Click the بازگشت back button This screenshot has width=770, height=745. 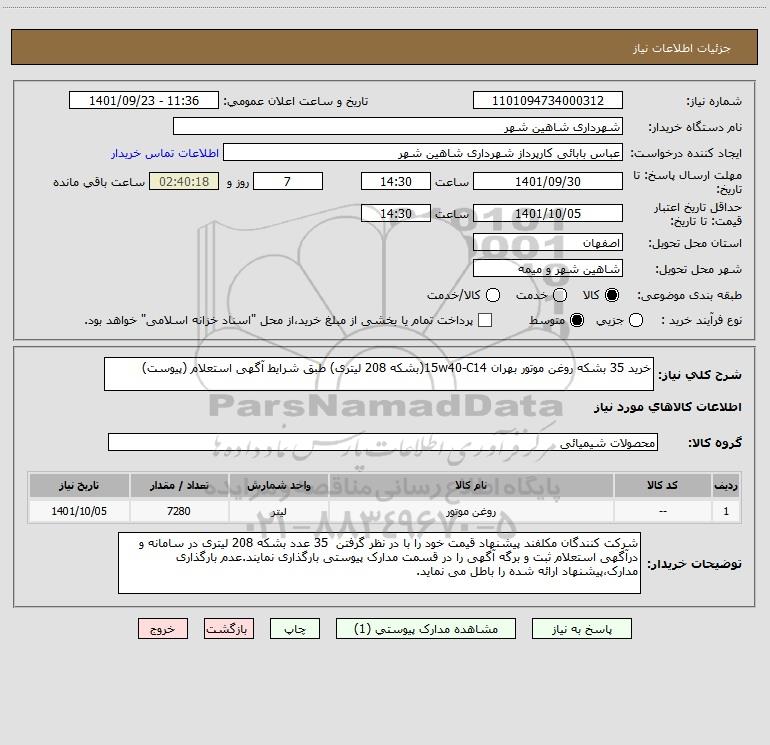229,629
